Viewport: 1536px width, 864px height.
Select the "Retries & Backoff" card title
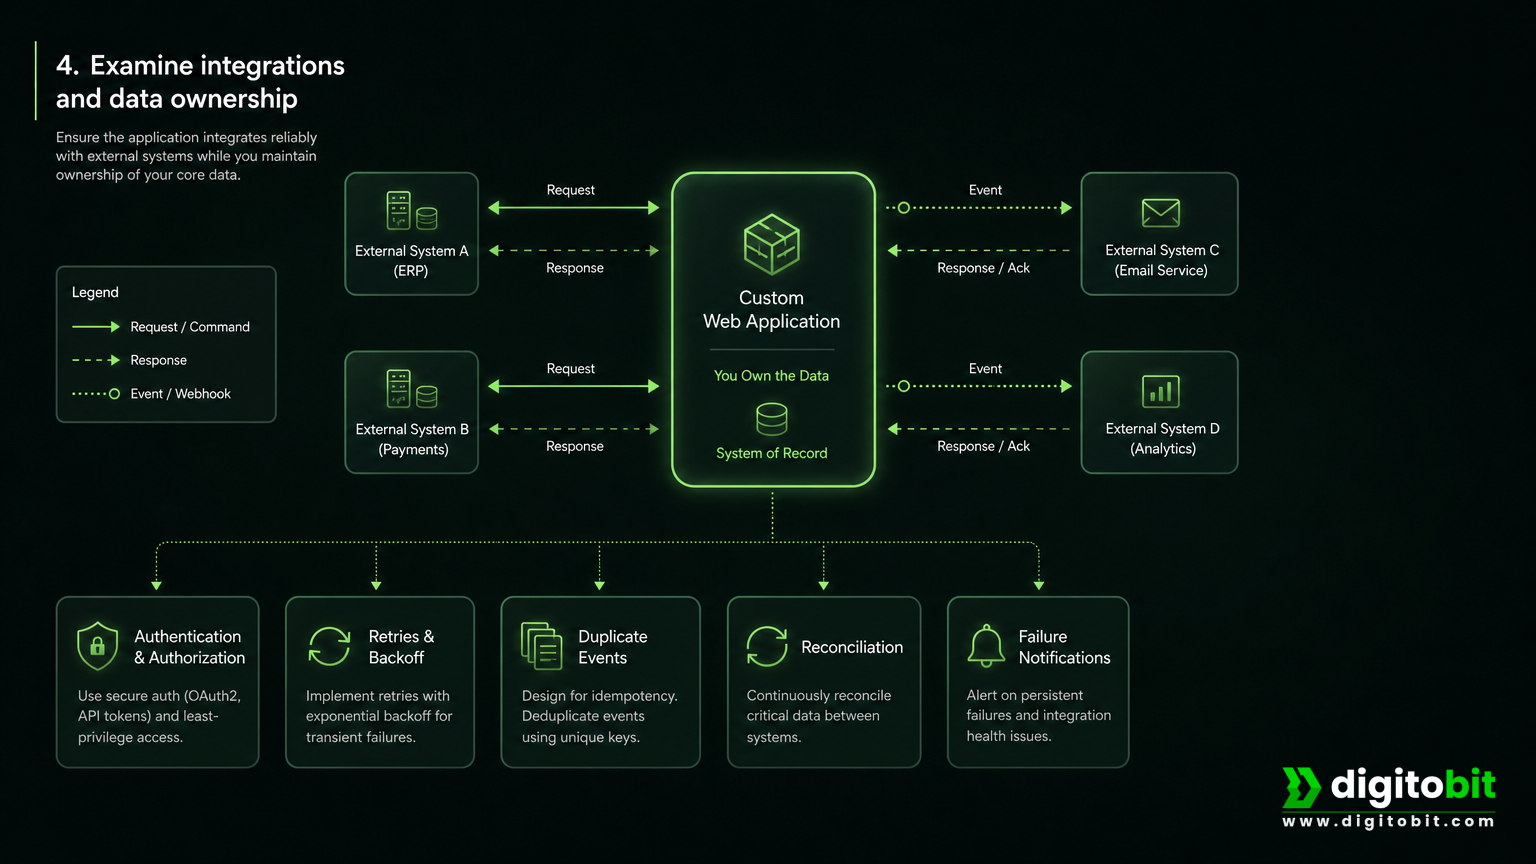pyautogui.click(x=401, y=647)
